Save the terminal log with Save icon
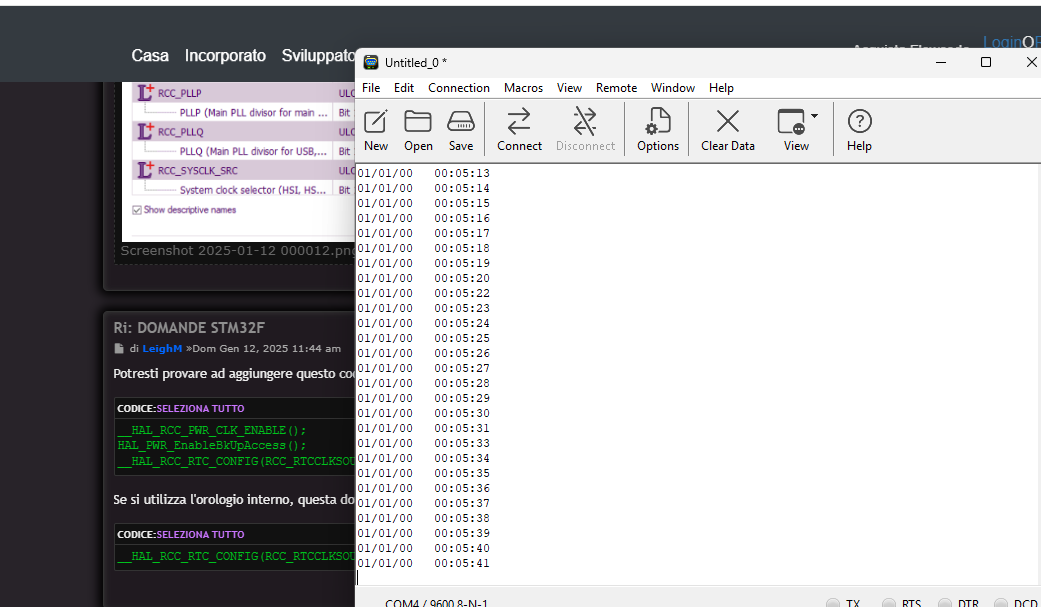1041x607 pixels. click(x=461, y=130)
